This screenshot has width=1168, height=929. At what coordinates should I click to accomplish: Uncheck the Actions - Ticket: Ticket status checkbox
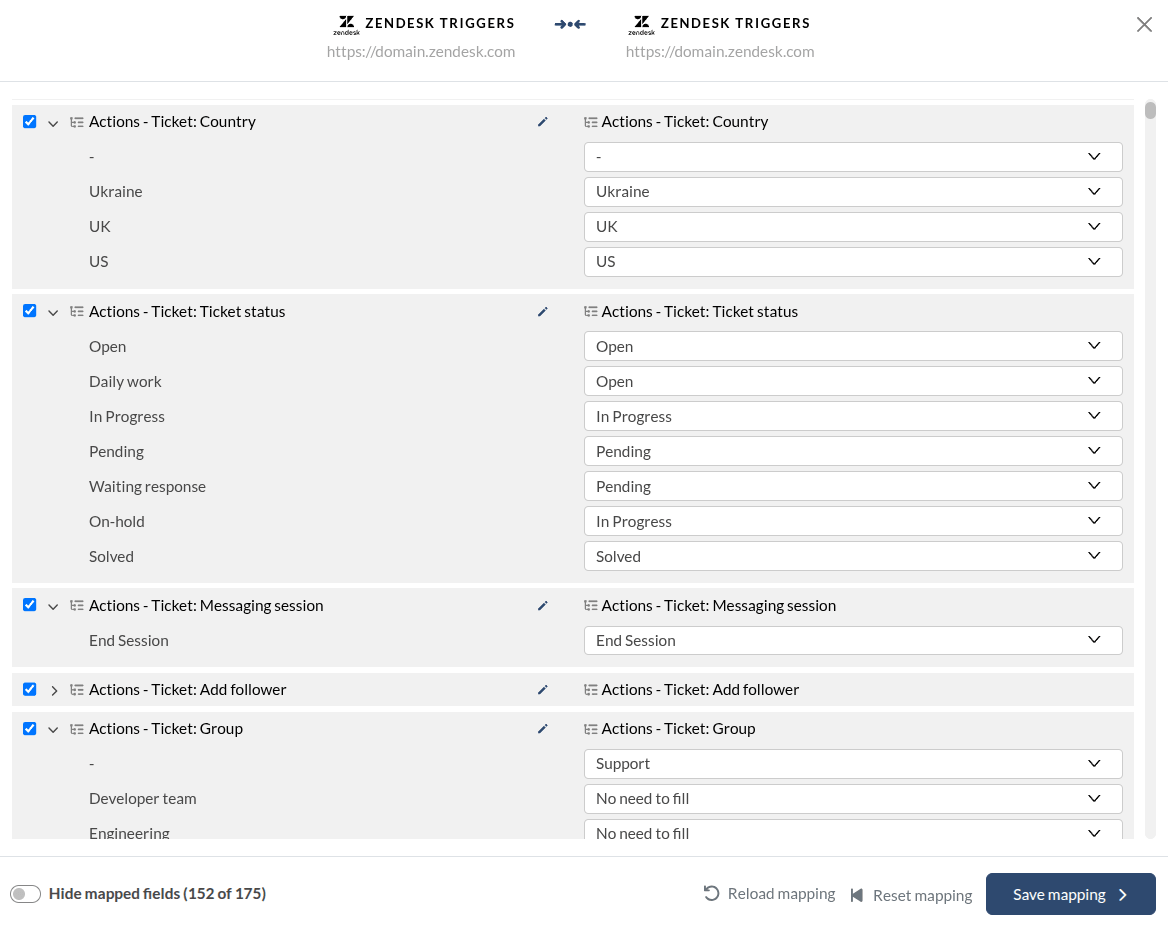click(x=30, y=311)
